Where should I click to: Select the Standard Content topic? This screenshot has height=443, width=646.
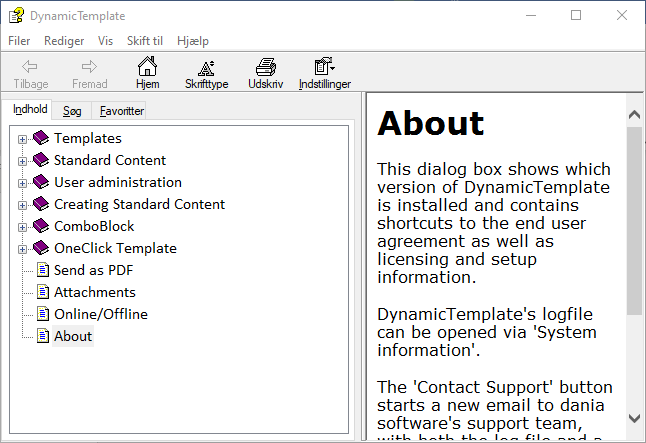tap(110, 160)
